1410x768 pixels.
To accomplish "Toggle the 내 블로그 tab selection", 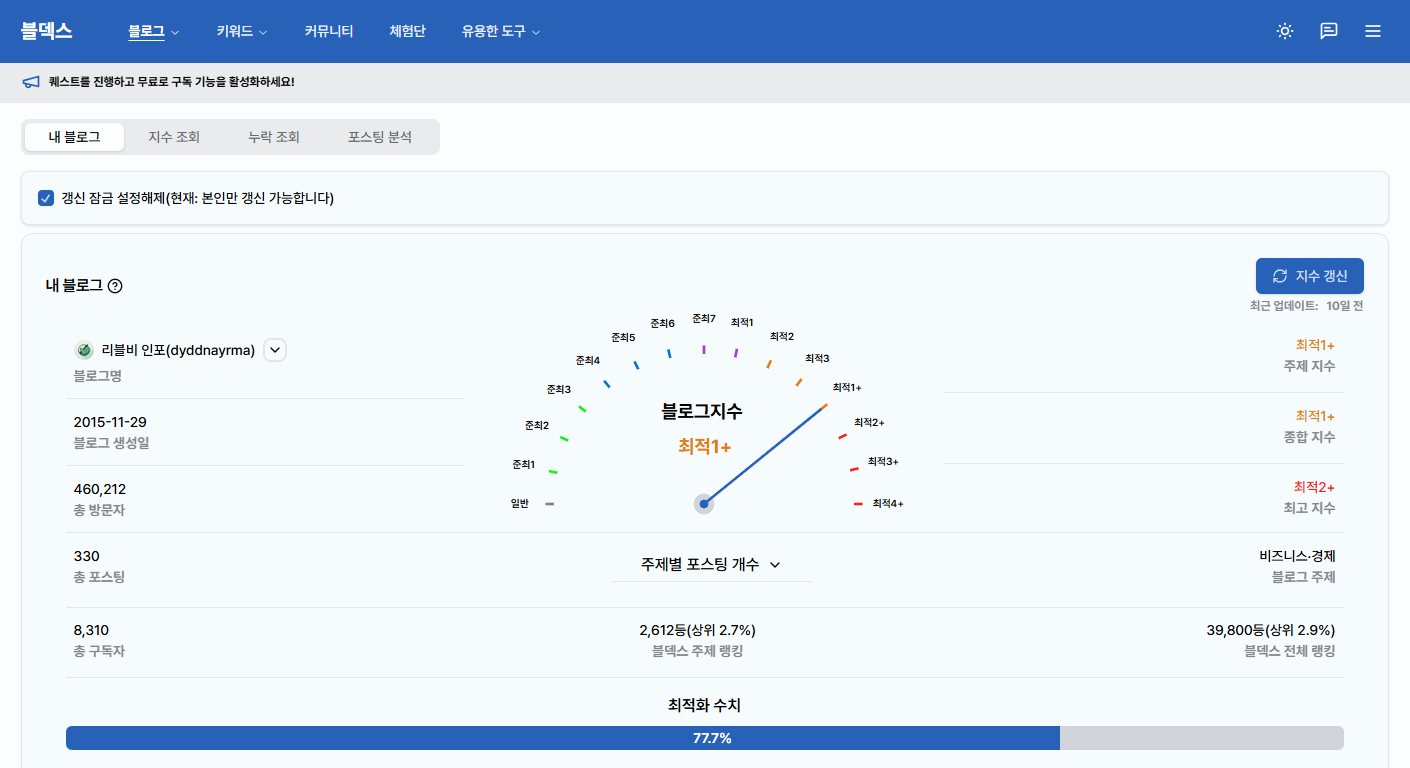I will (x=74, y=137).
